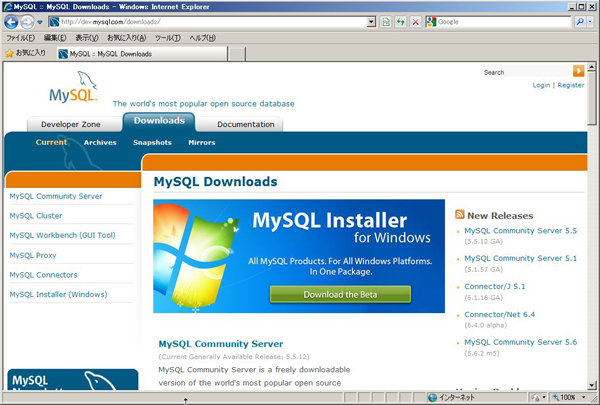Click the vertical scrollbar thumb

[592, 98]
